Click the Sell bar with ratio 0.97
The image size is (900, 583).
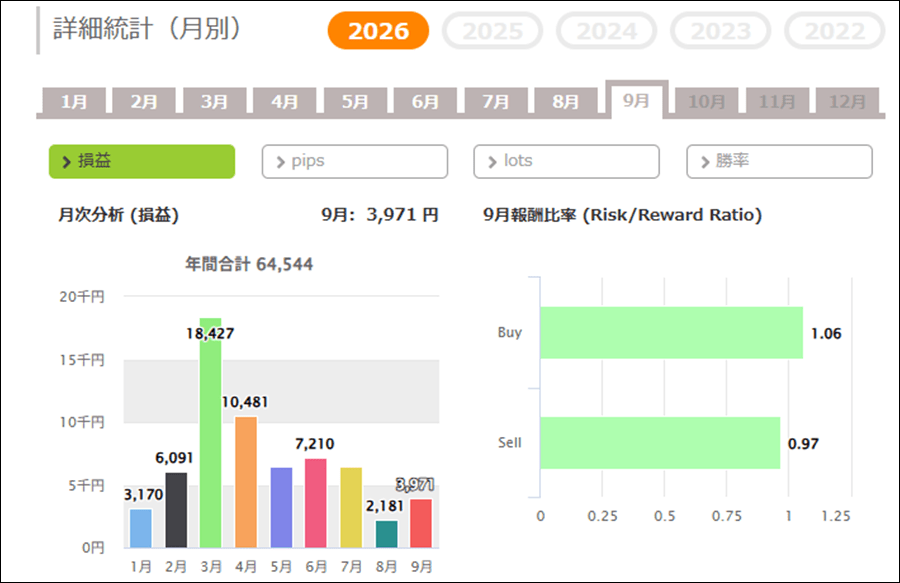(660, 443)
